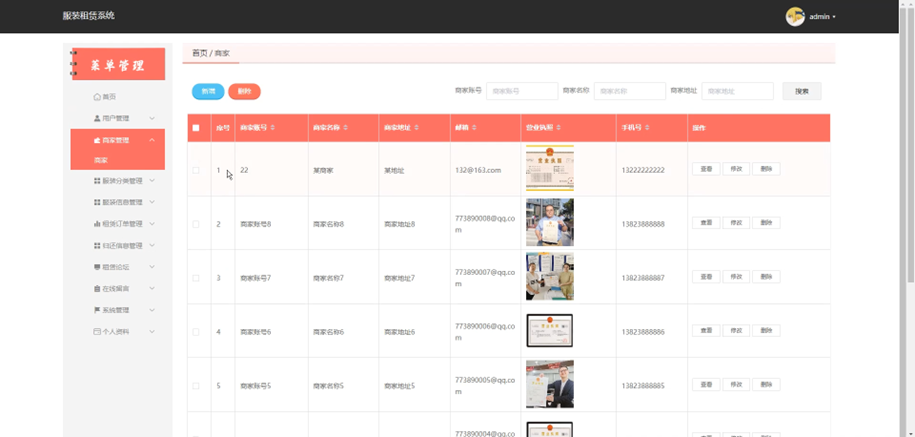The height and width of the screenshot is (437, 915).
Task: Expand the 服装分类管理 menu chevron
Action: click(152, 181)
